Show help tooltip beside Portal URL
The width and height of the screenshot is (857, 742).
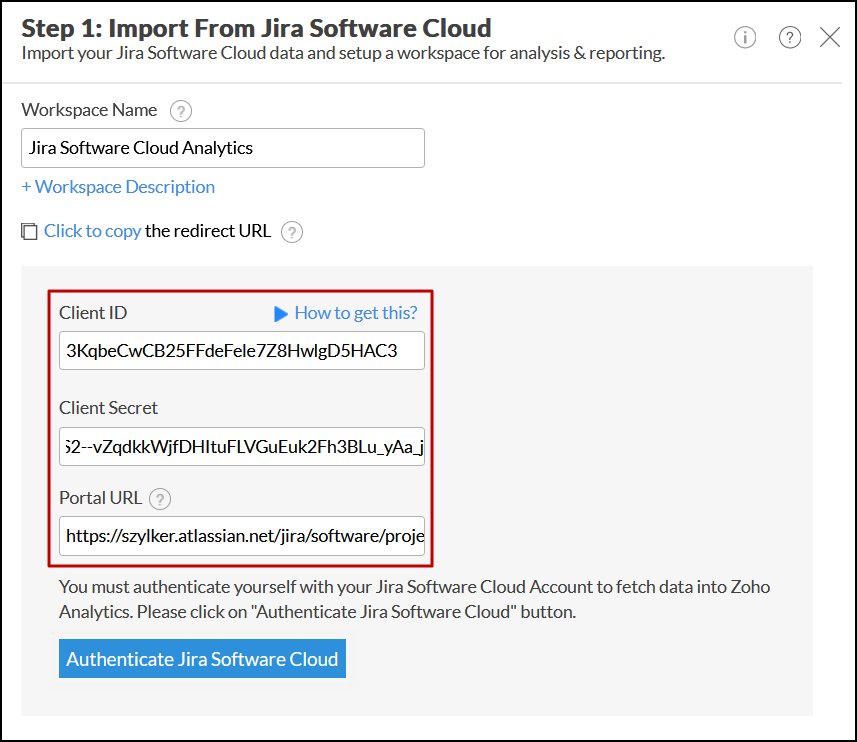[x=160, y=499]
